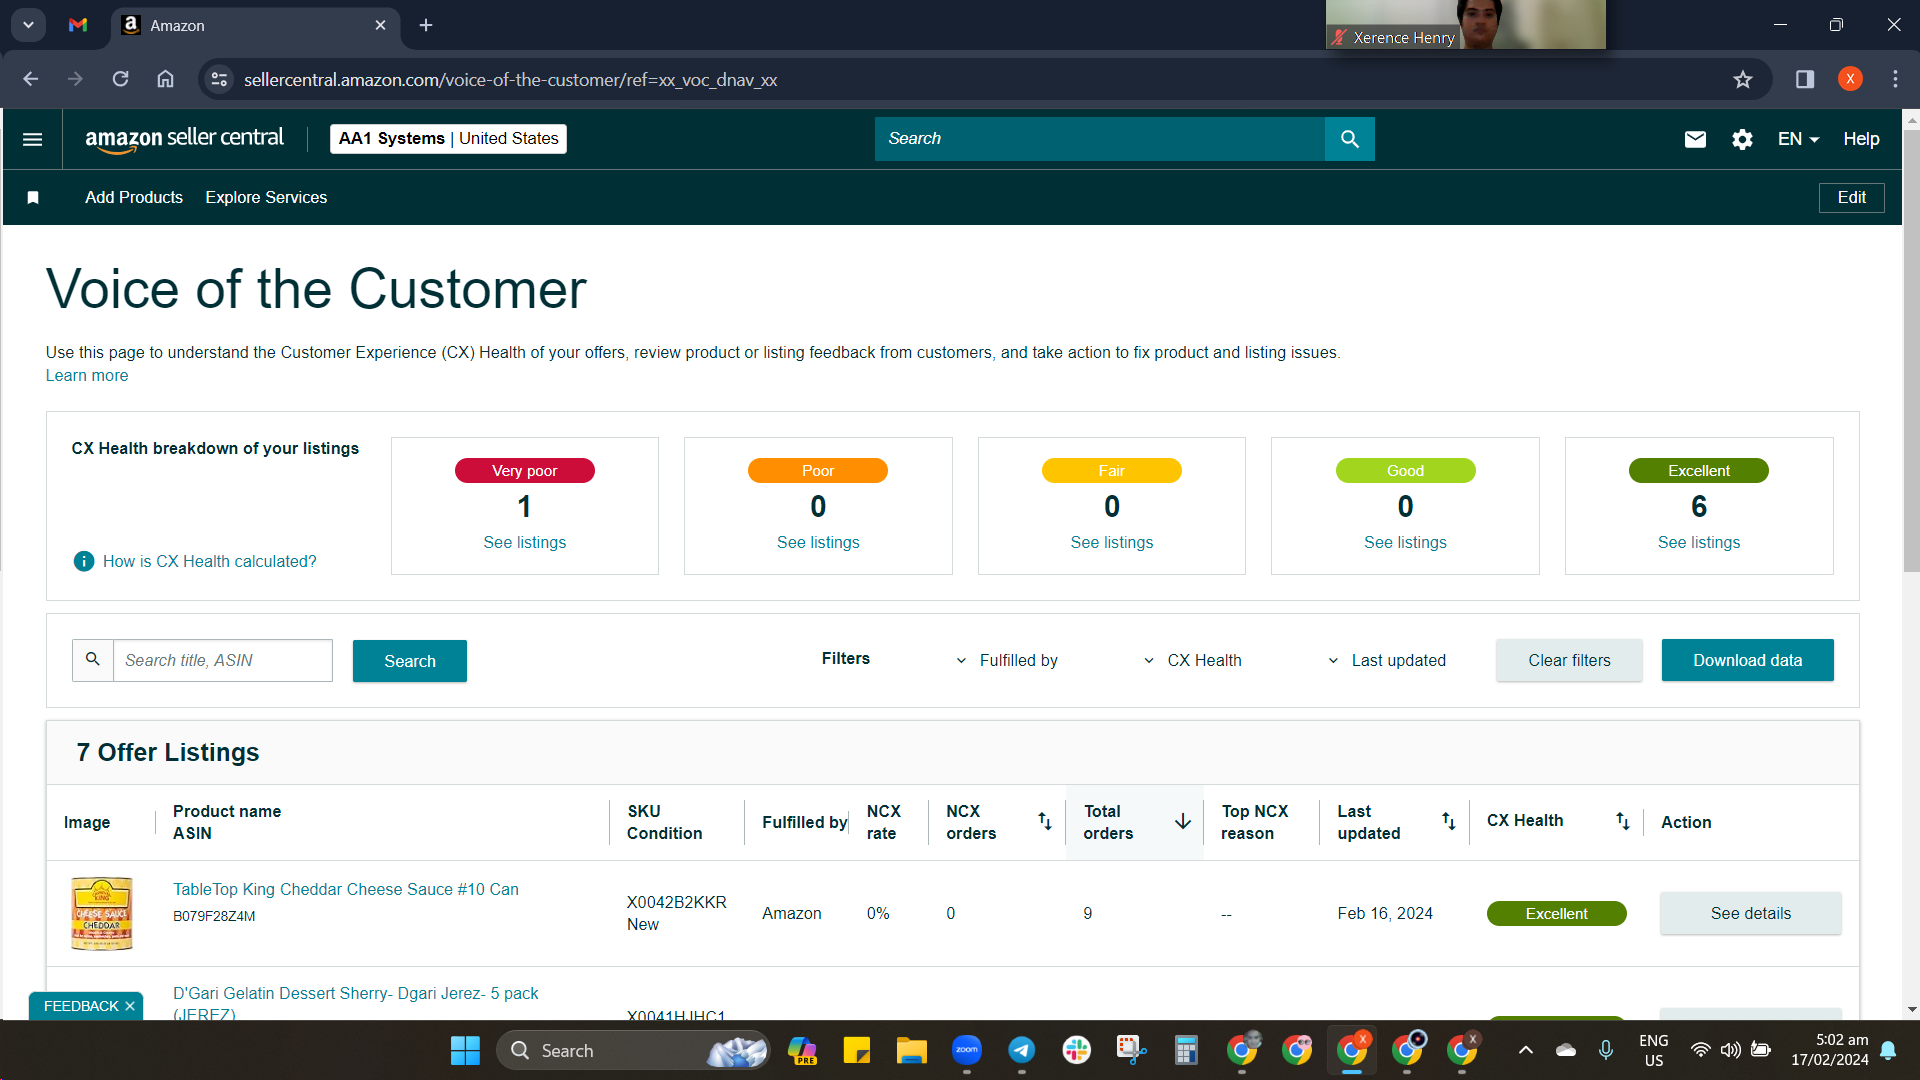See listings under Poor
This screenshot has height=1080, width=1920.
[x=818, y=542]
